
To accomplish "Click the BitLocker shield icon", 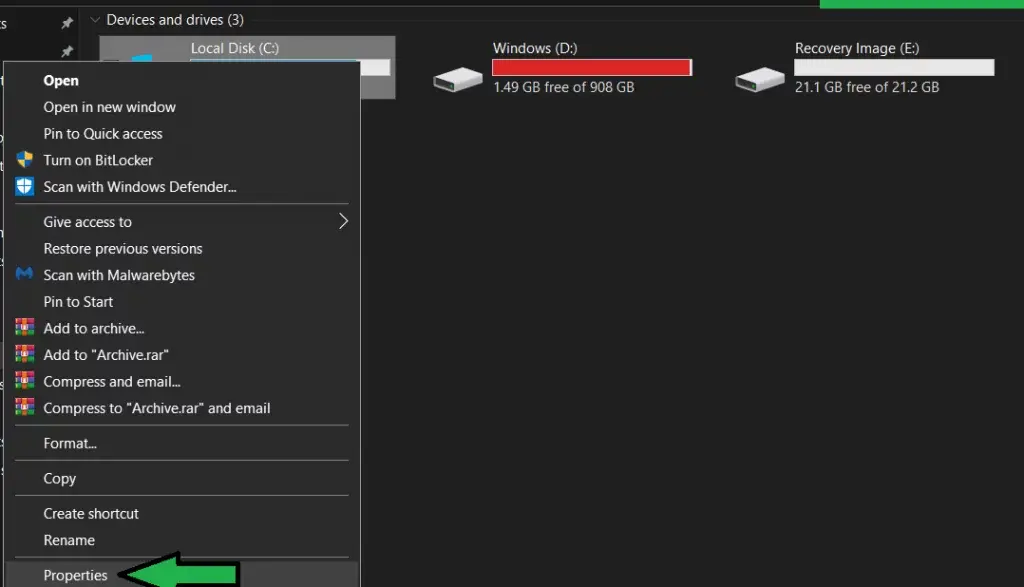I will [x=24, y=159].
